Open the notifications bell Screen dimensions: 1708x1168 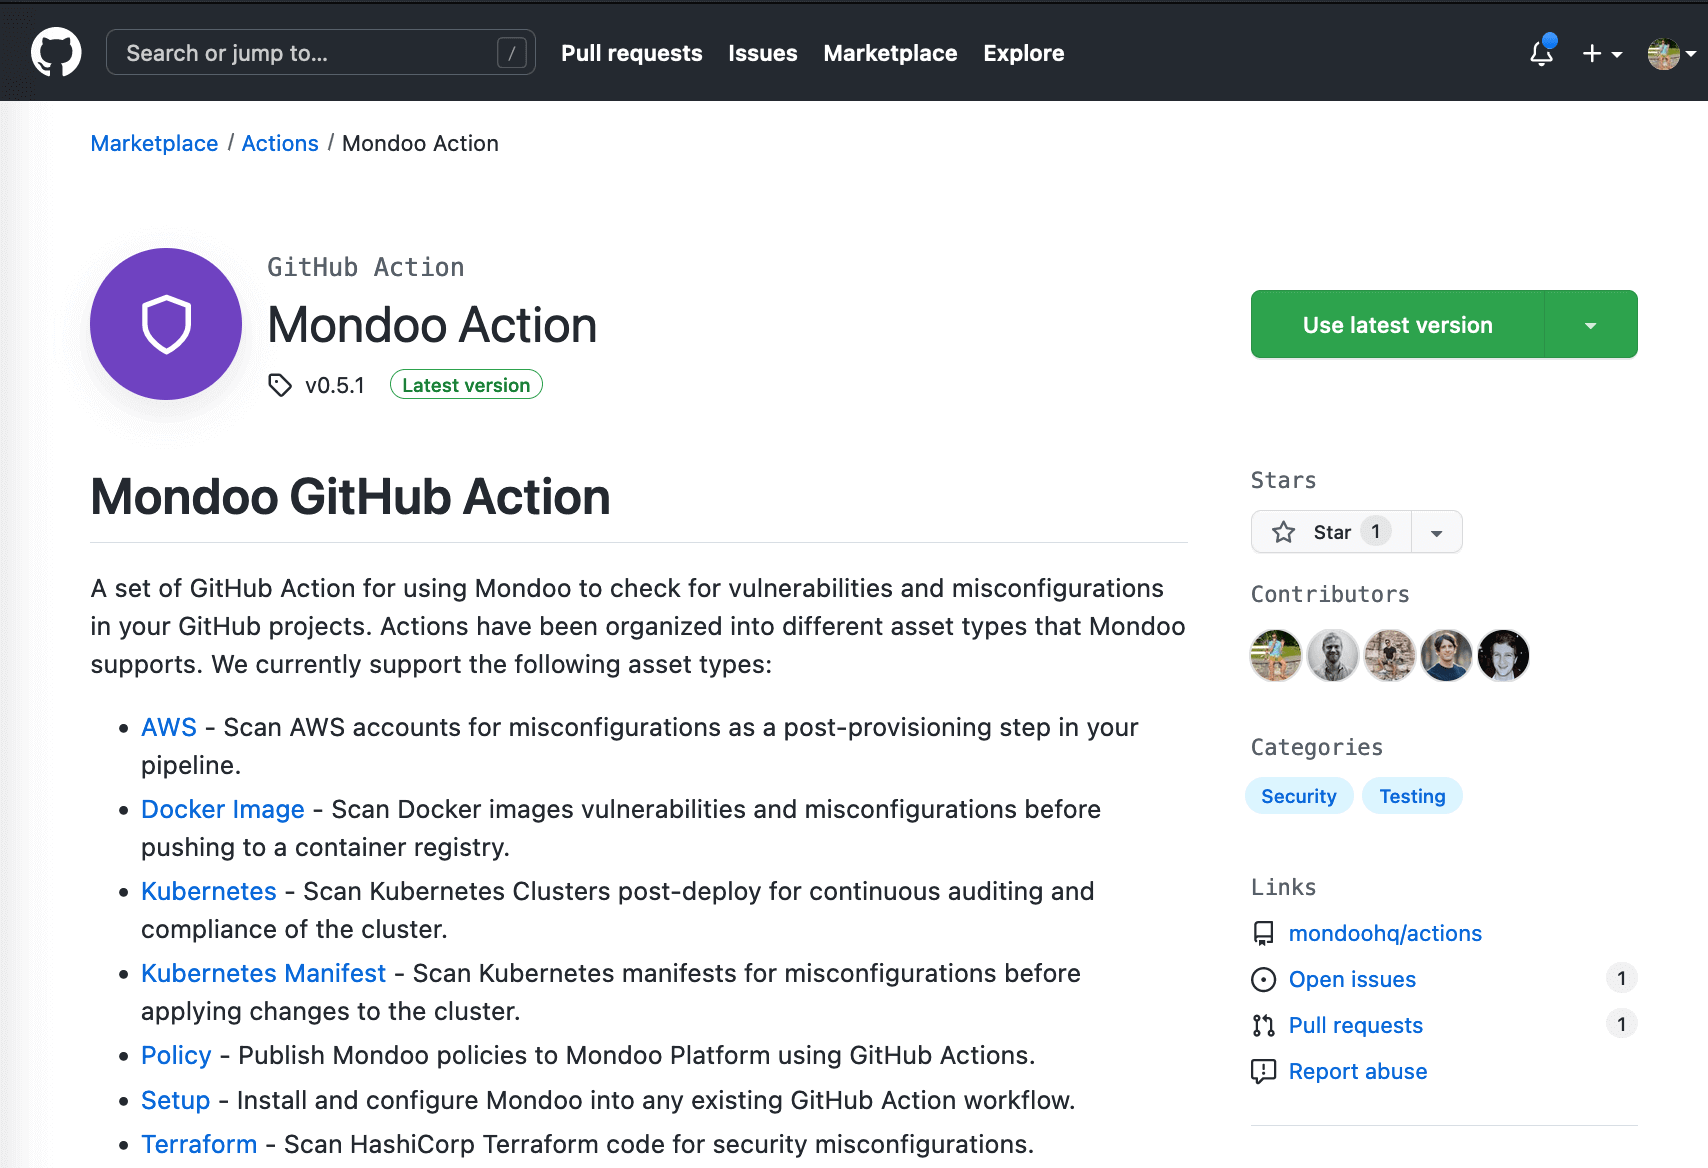1540,54
